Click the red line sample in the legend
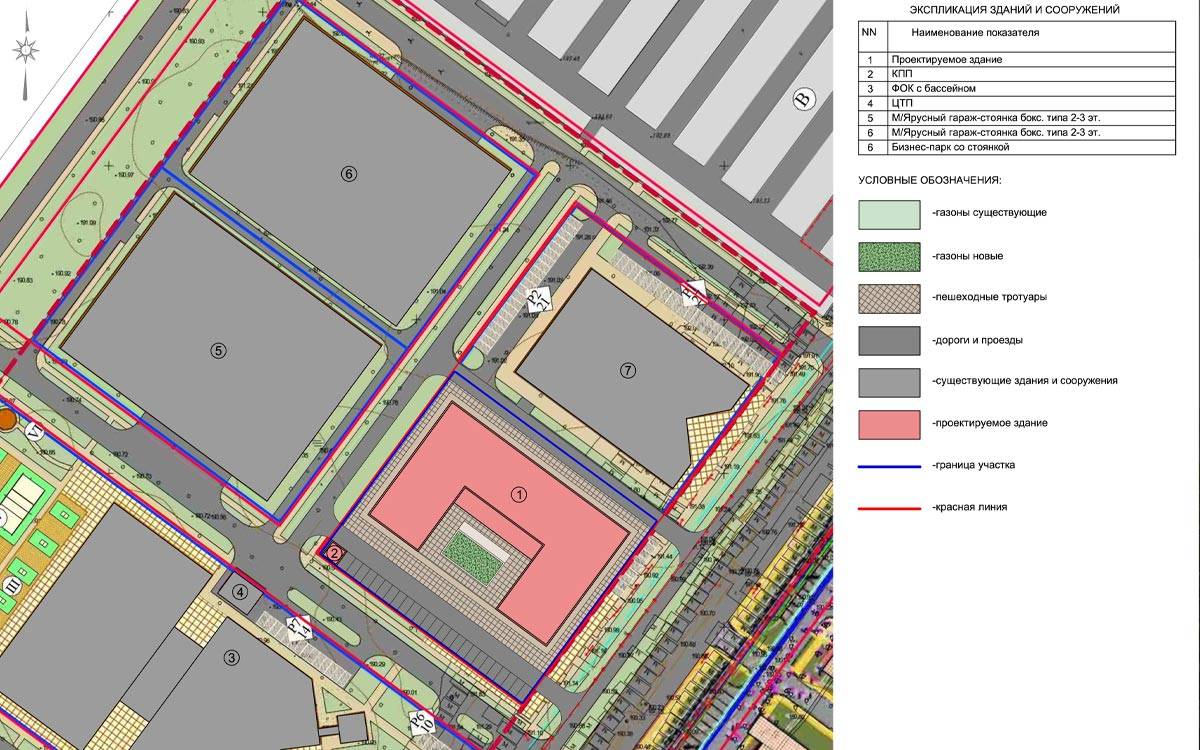 [x=889, y=509]
